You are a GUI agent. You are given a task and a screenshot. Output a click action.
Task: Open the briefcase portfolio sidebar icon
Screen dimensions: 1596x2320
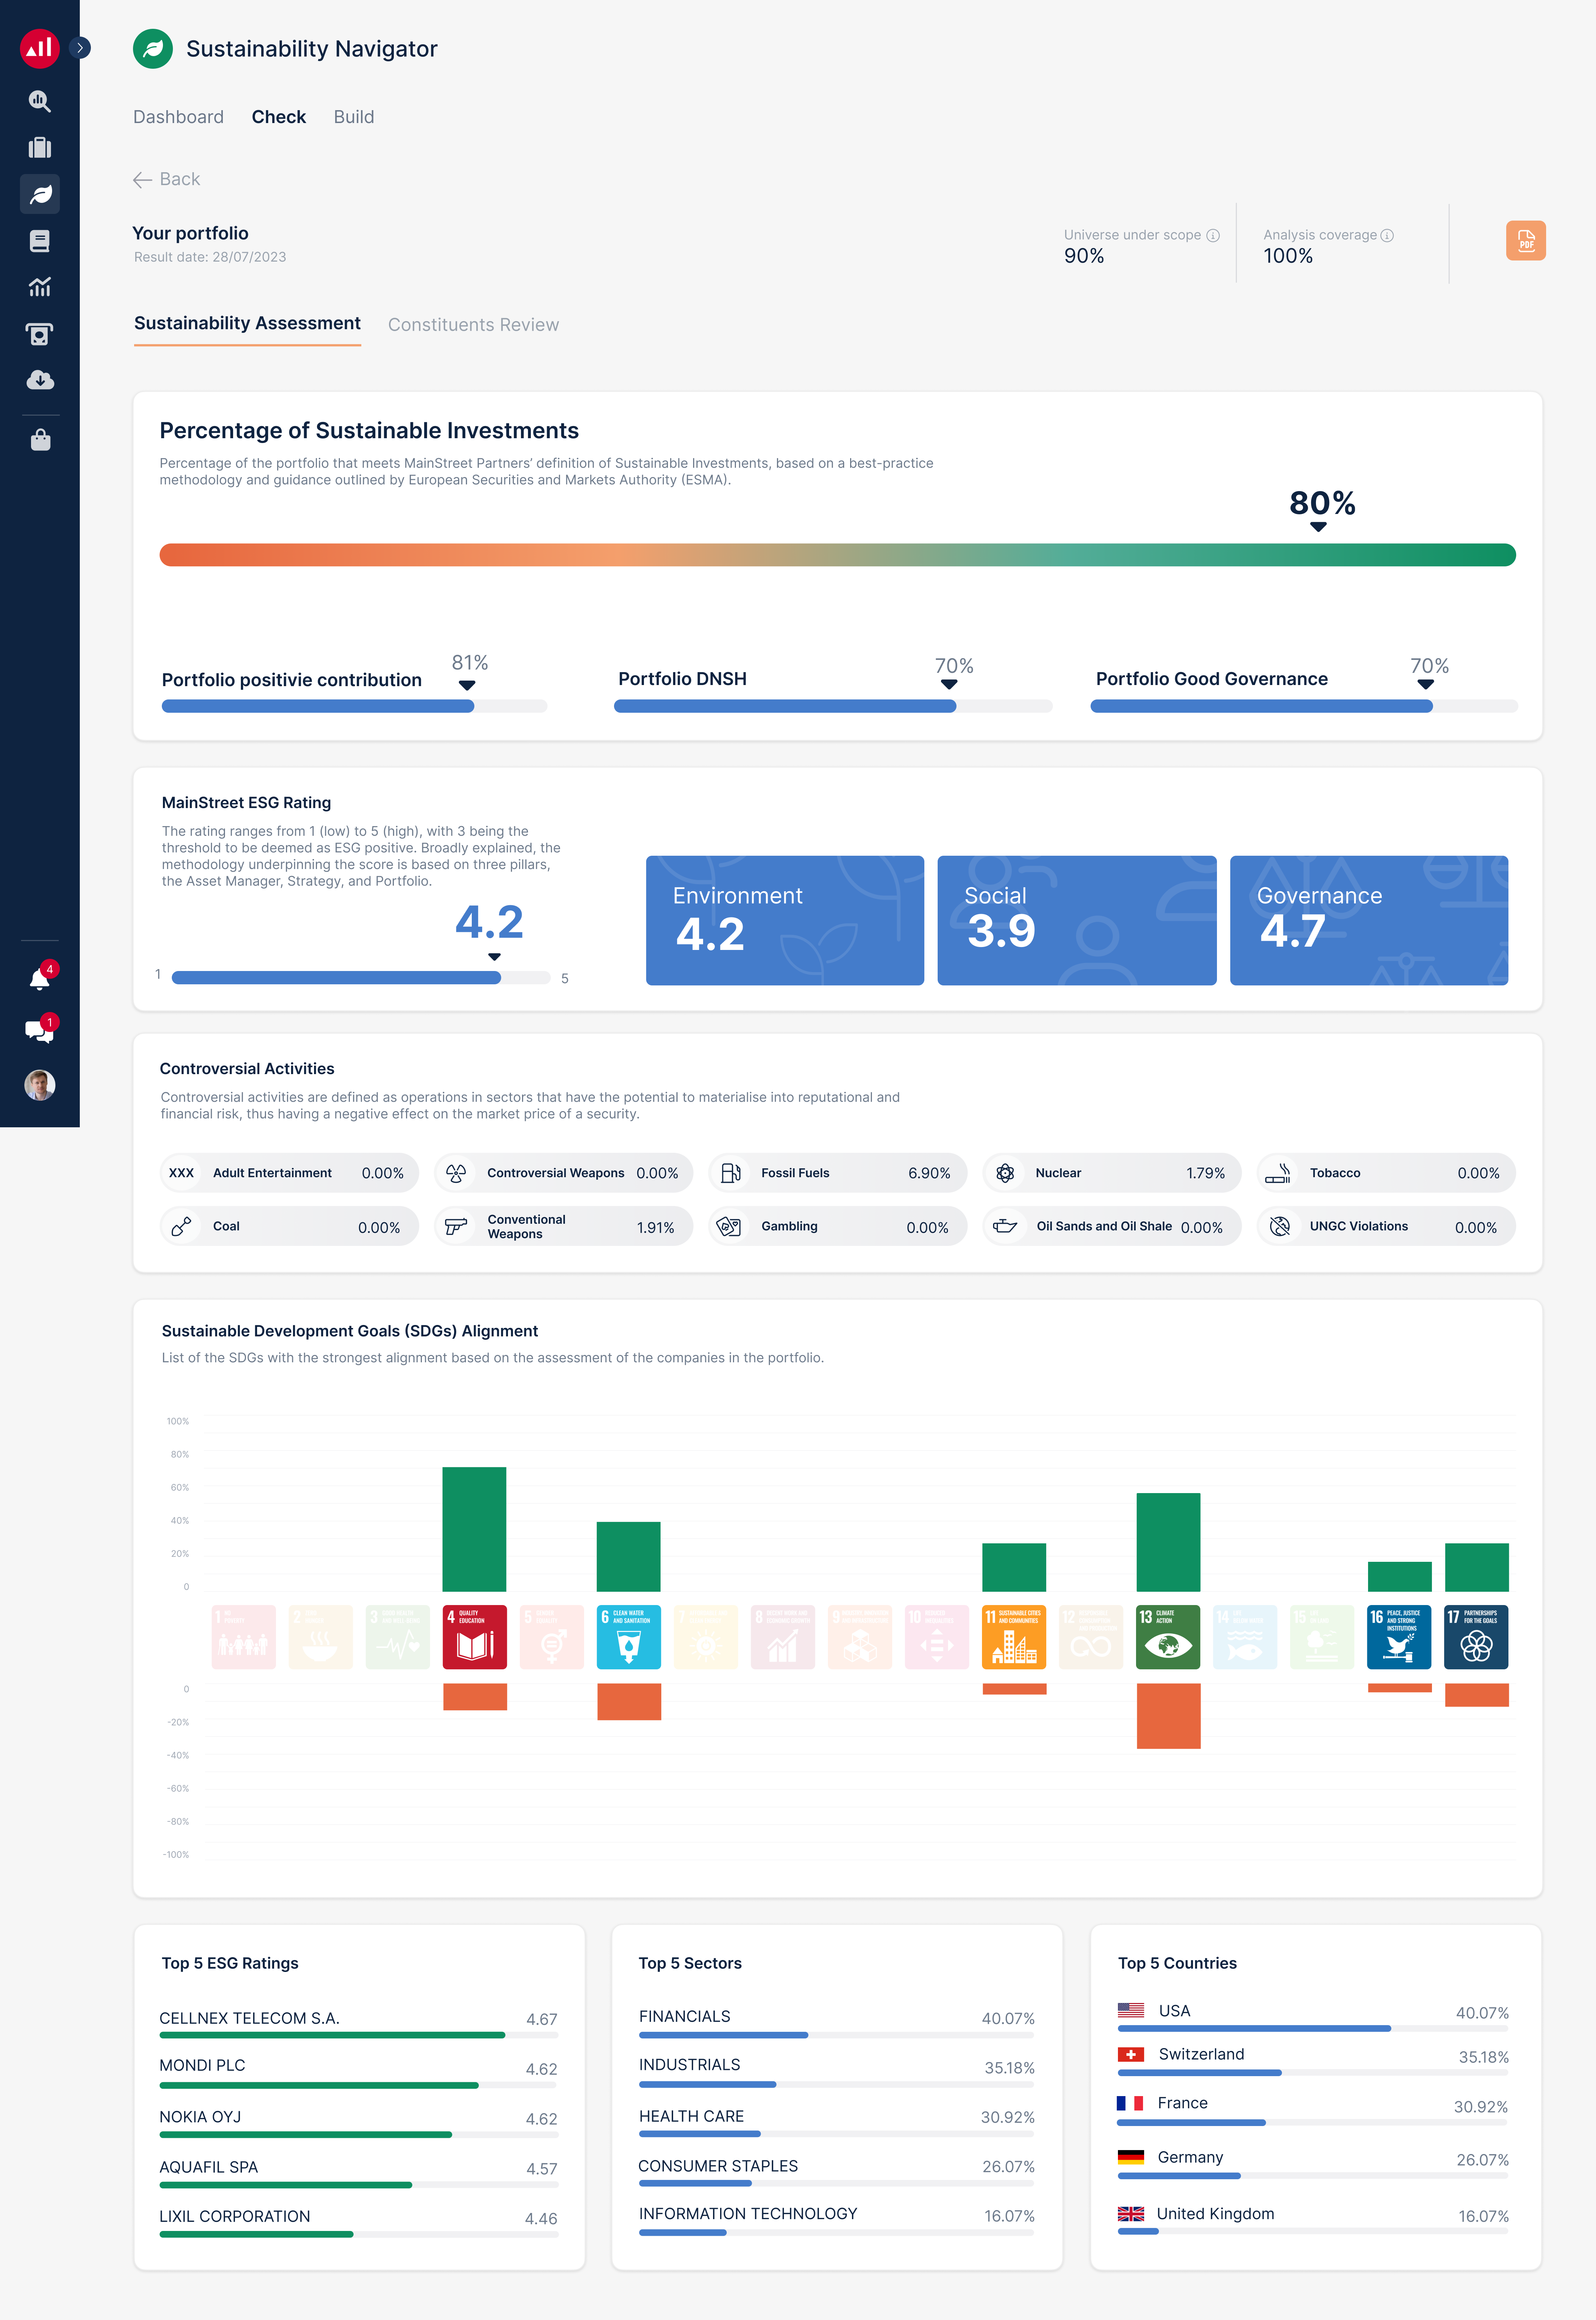40,148
